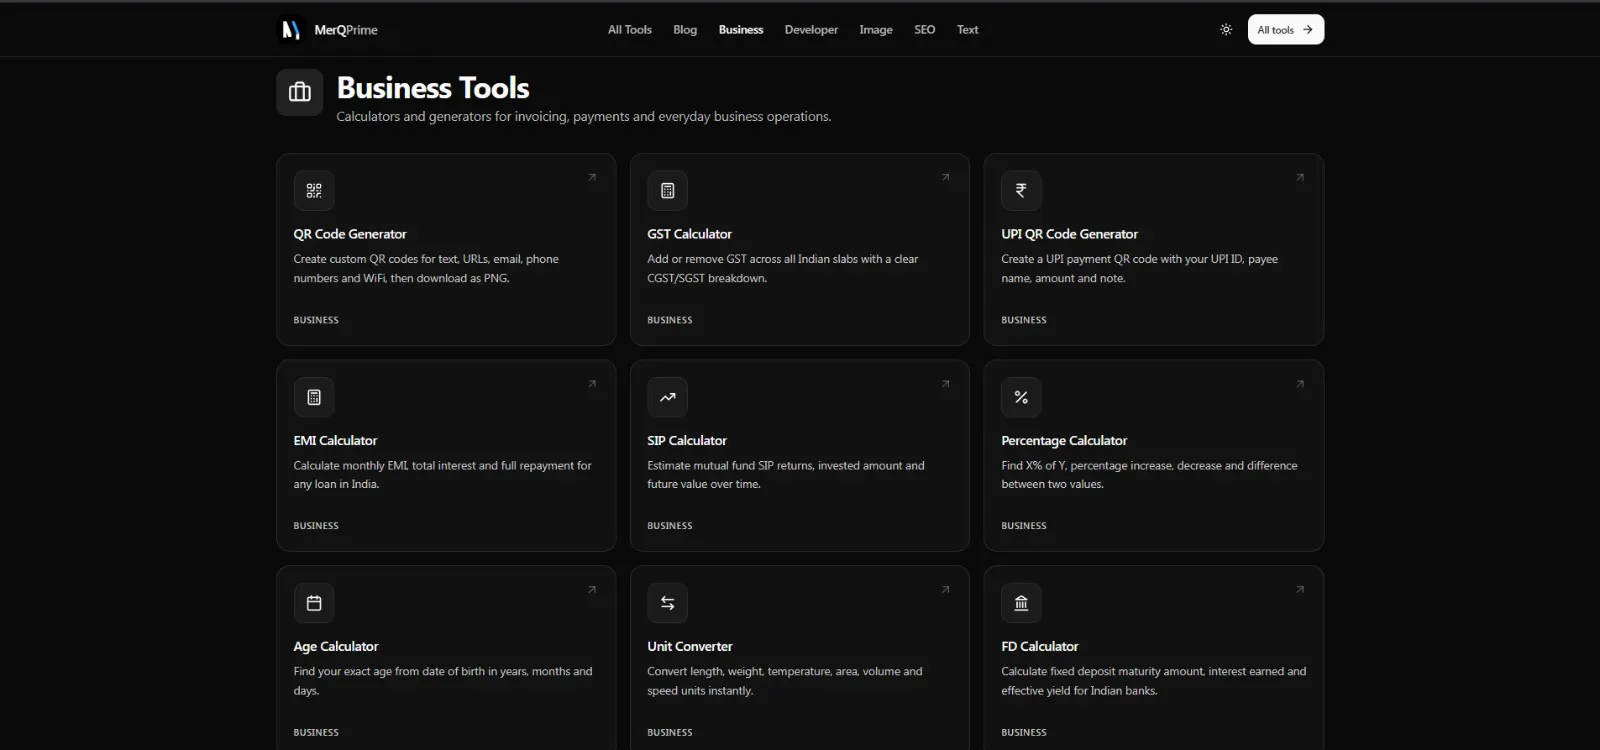This screenshot has height=750, width=1600.
Task: Click the bank icon on FD Calculator
Action: tap(1021, 603)
